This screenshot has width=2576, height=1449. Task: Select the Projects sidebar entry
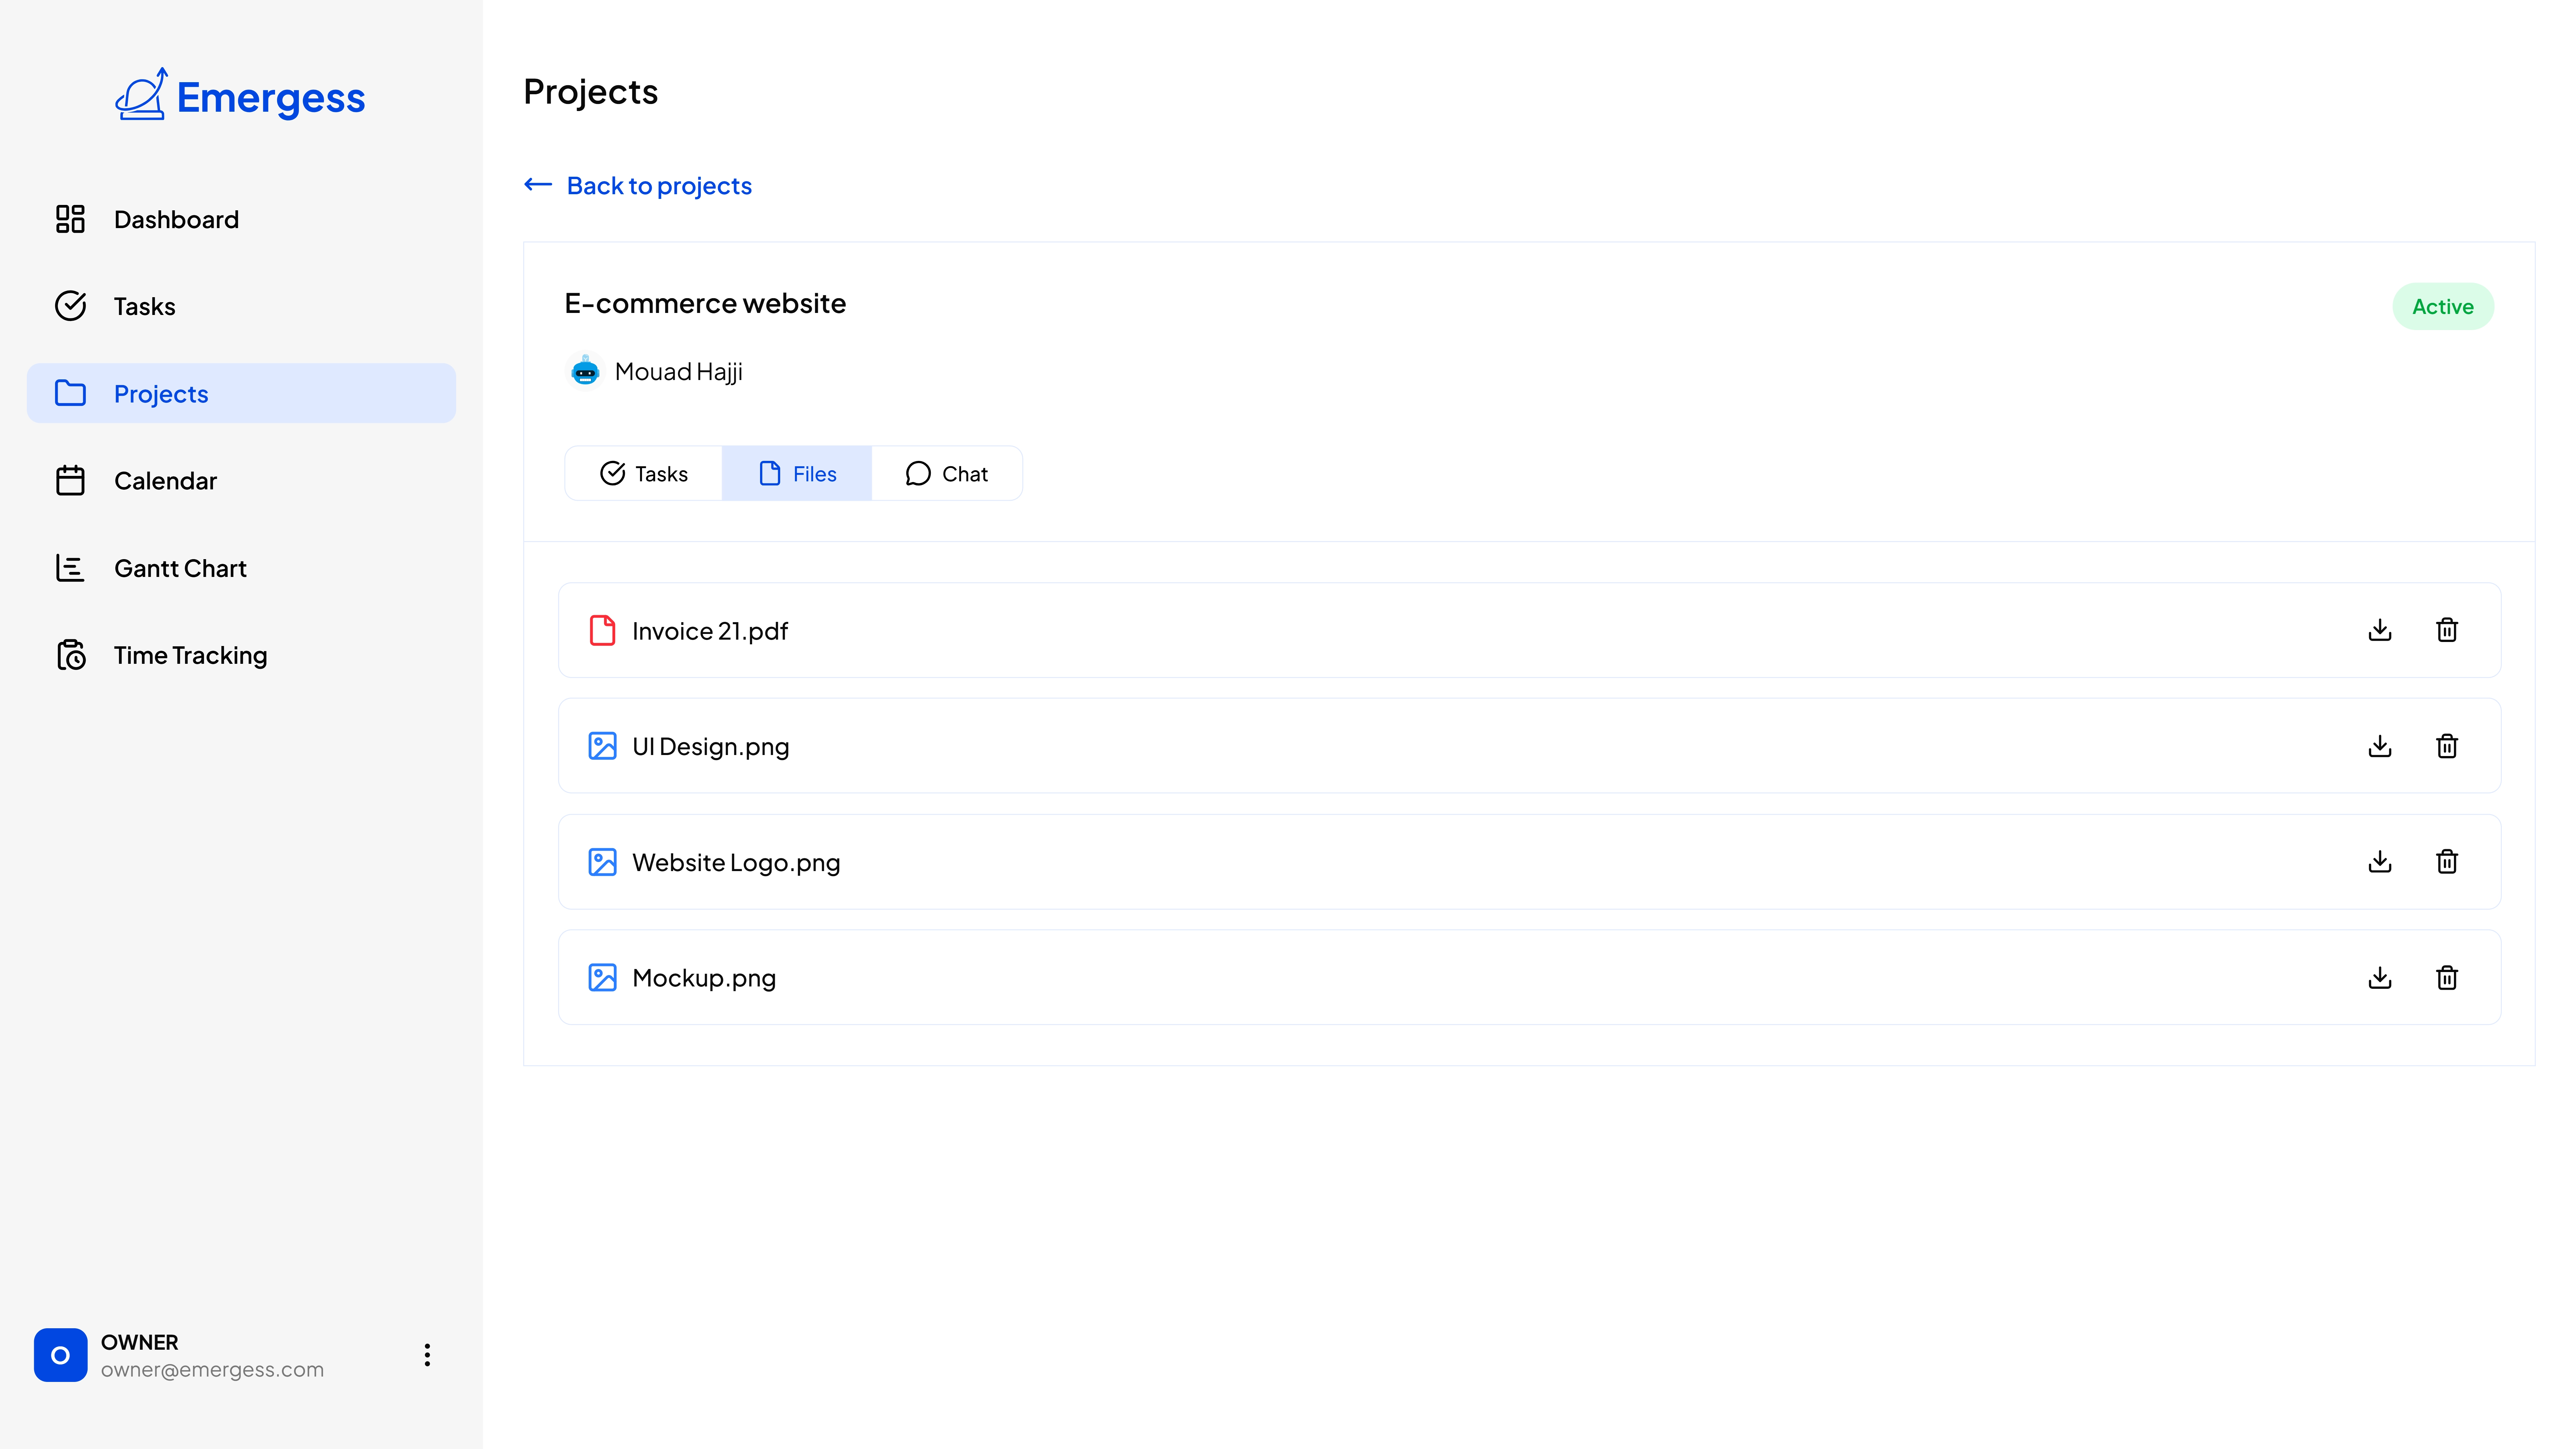tap(161, 393)
